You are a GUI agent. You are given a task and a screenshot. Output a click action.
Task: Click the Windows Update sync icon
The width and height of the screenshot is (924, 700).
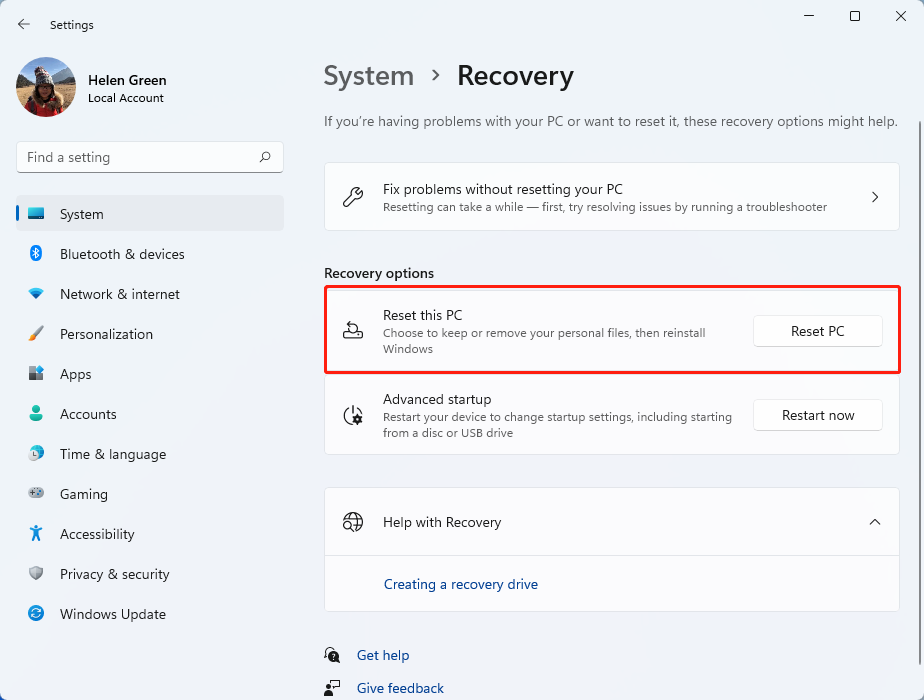pos(36,613)
